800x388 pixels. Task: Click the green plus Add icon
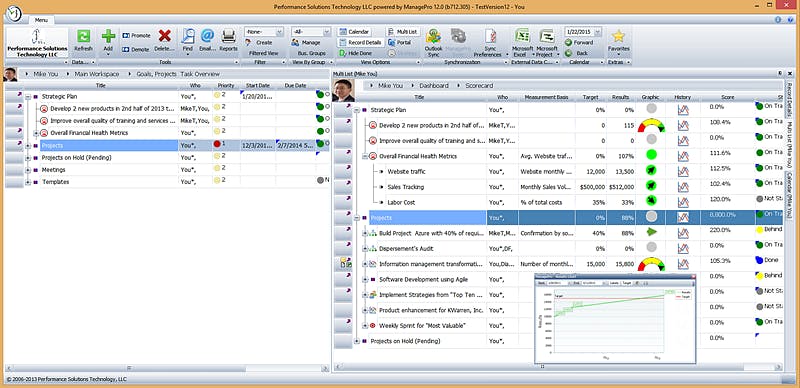[108, 37]
